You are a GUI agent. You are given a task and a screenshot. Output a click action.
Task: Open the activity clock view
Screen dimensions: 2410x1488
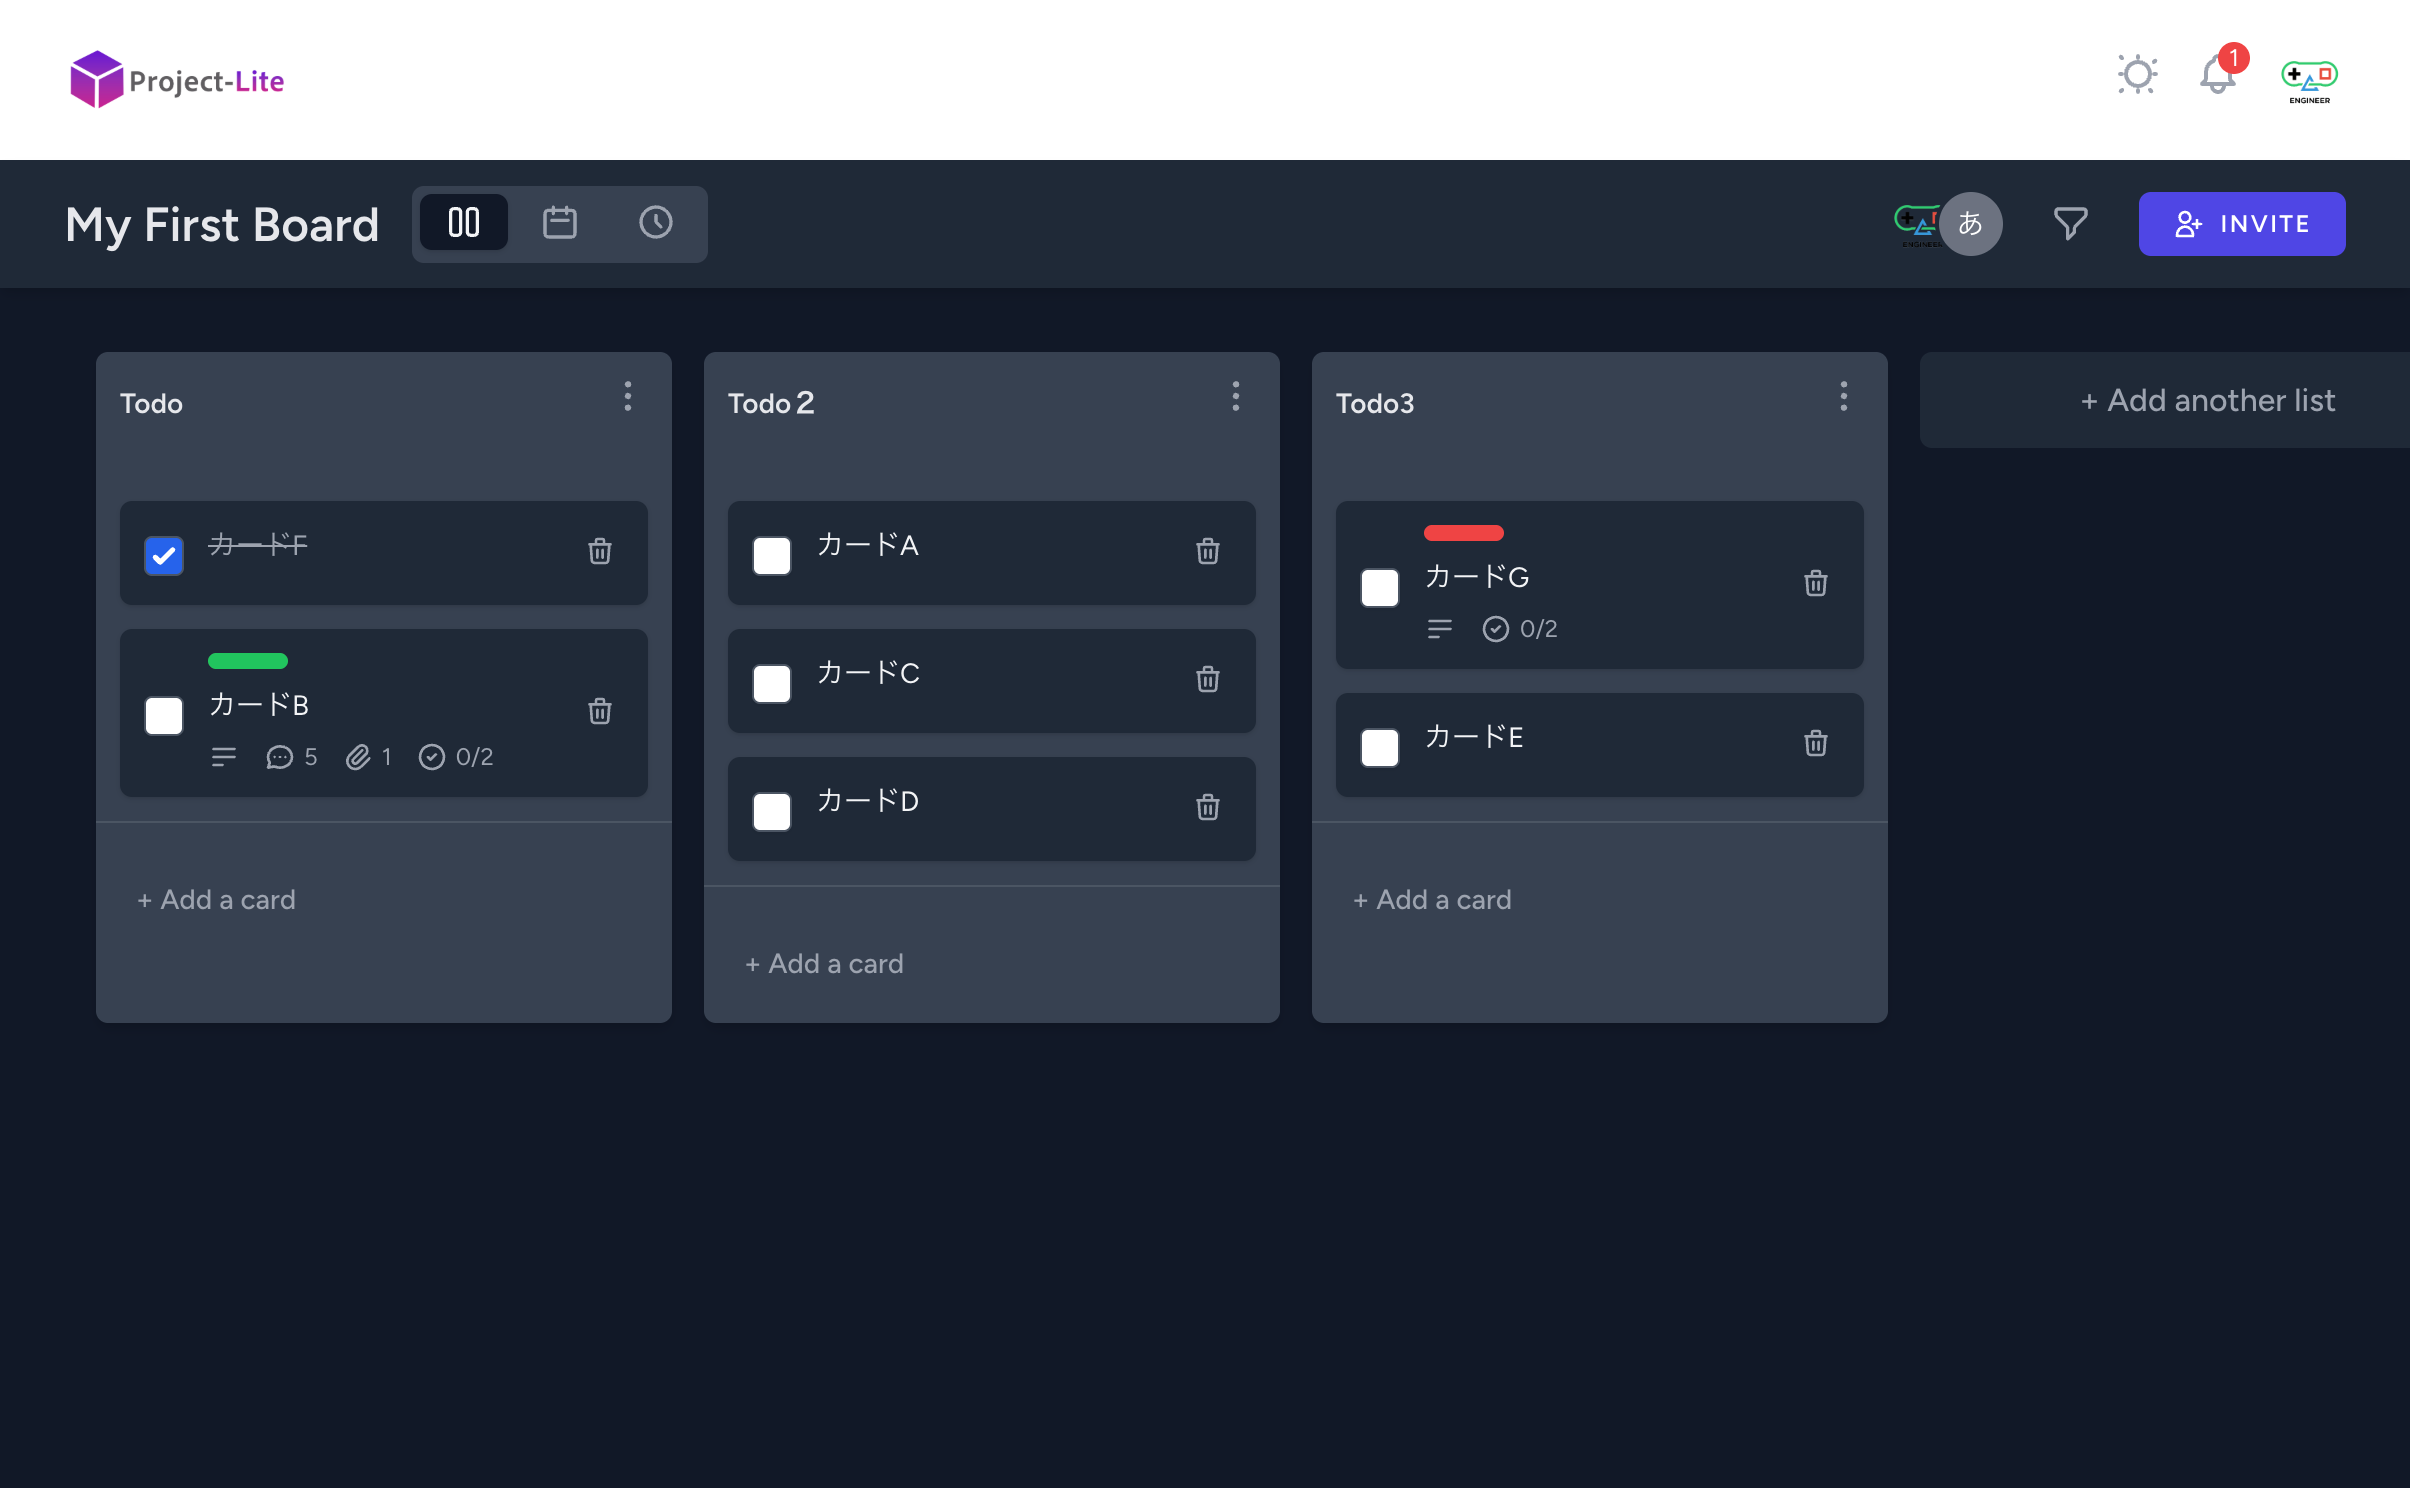click(655, 223)
